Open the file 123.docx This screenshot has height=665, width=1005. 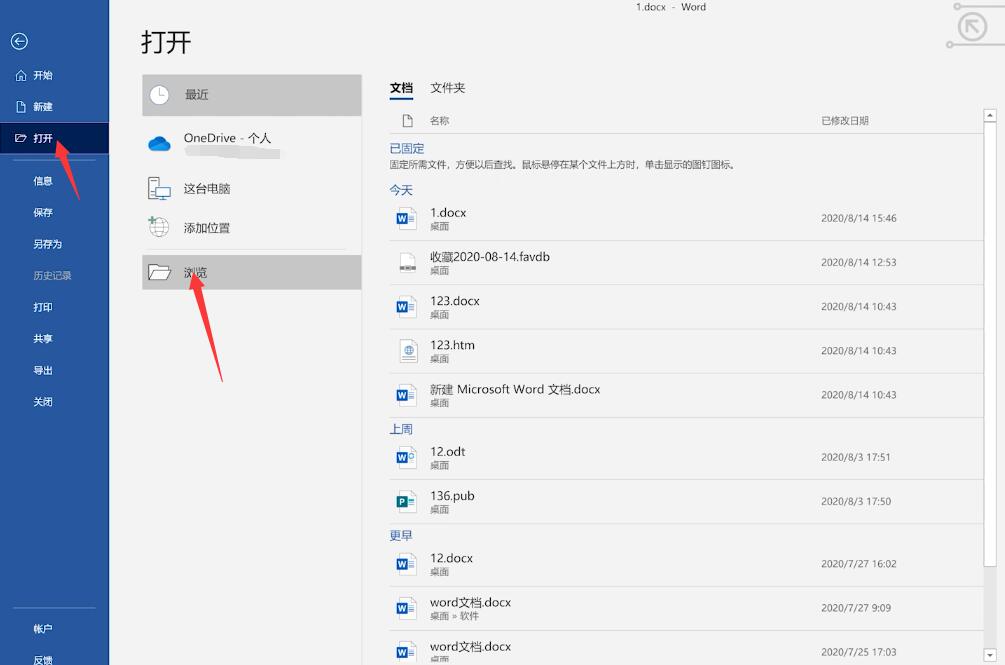[x=686, y=307]
